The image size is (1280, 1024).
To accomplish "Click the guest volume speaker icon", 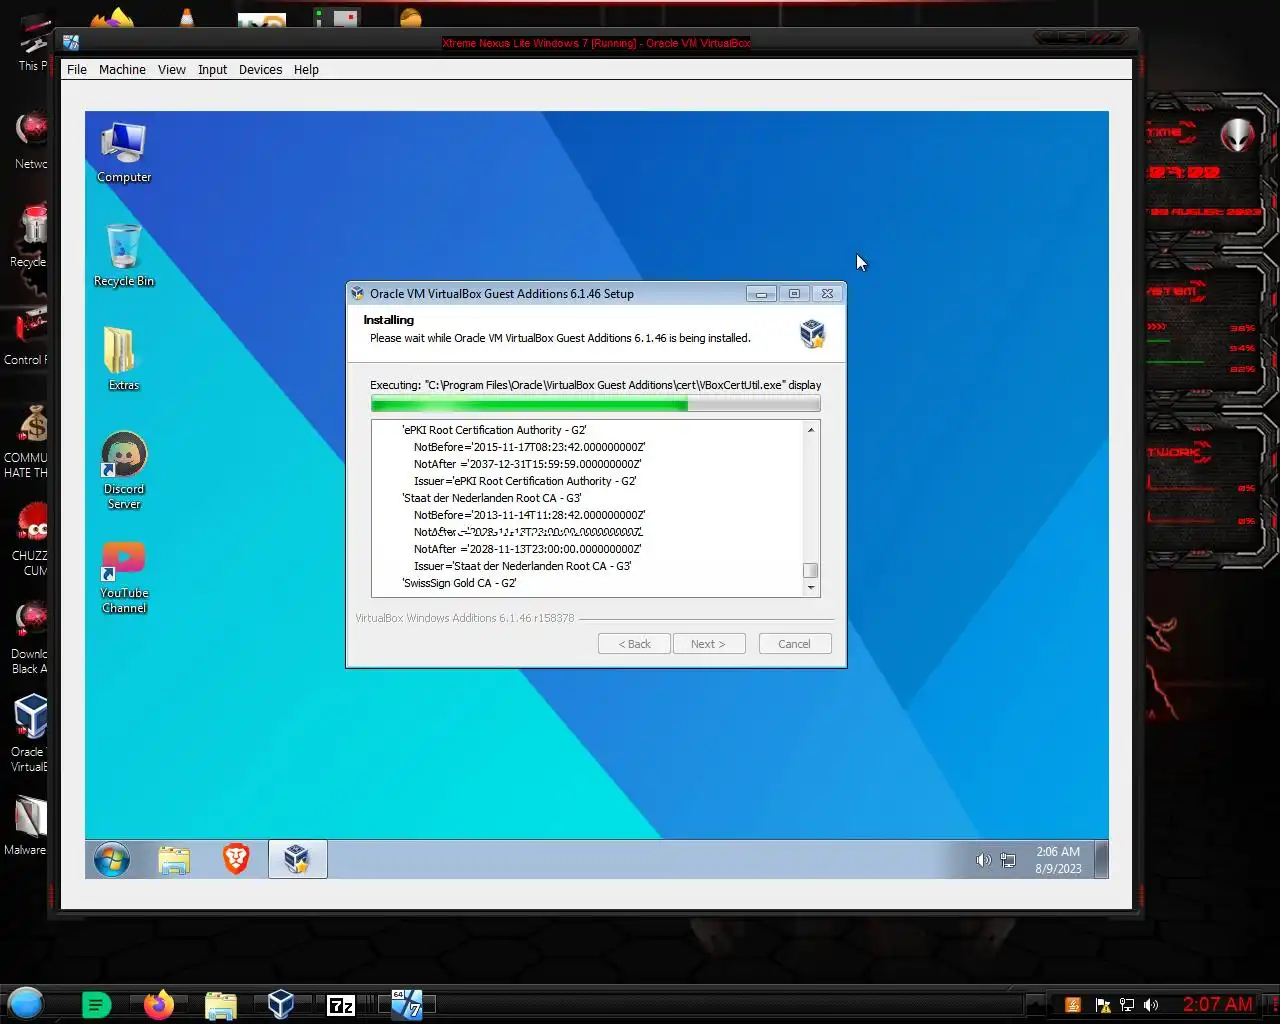I will coord(983,860).
